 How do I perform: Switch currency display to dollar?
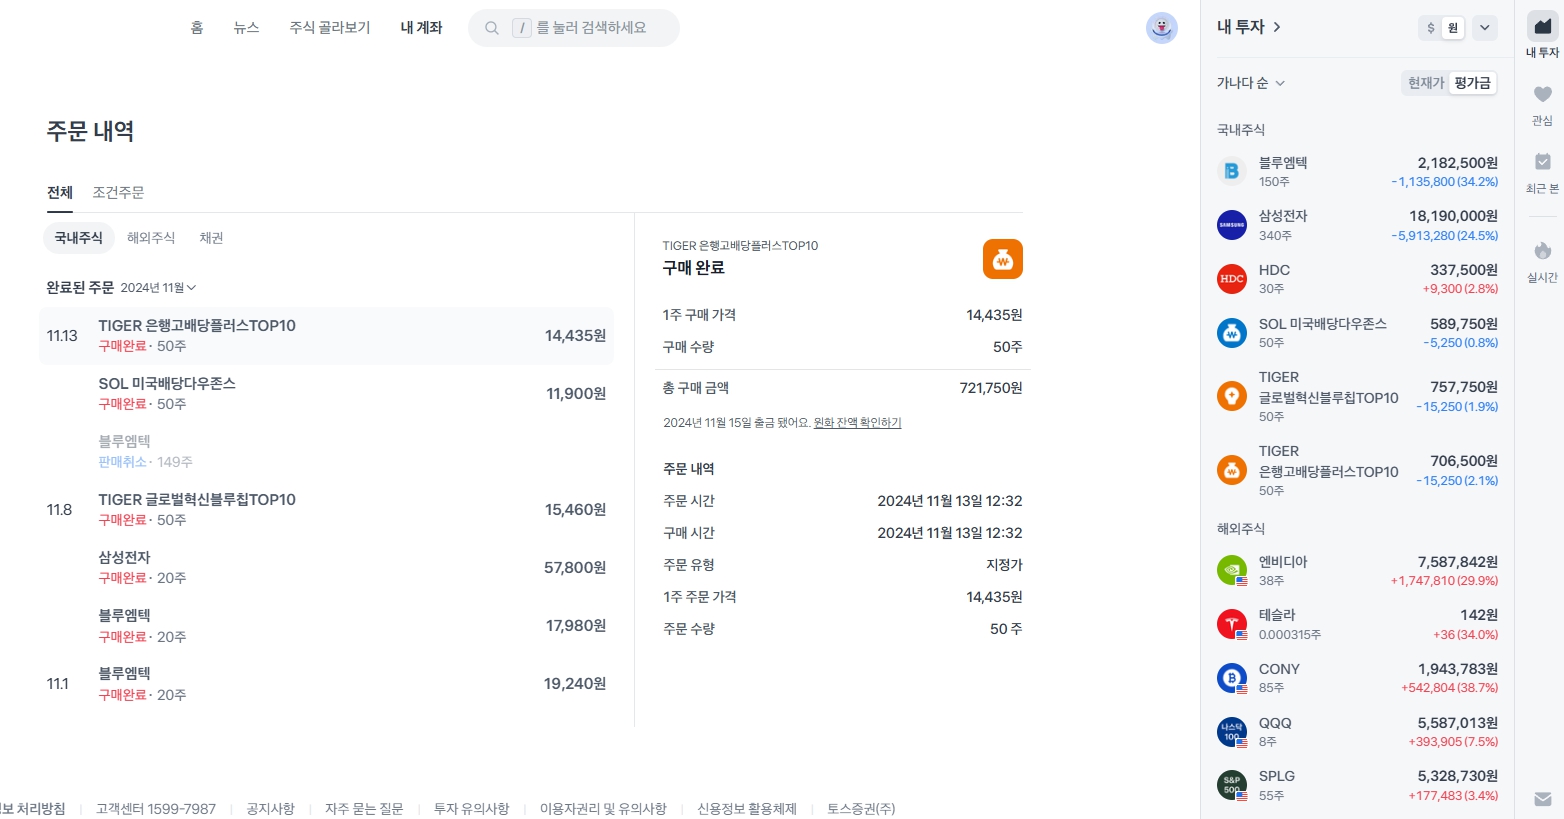1431,28
